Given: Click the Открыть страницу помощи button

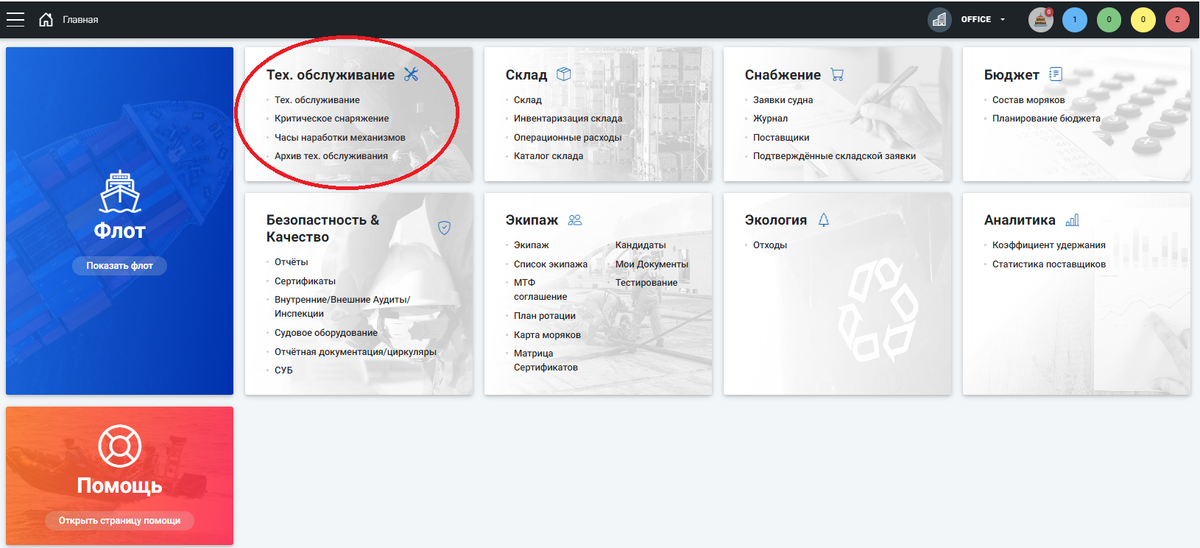Looking at the screenshot, I should 119,521.
